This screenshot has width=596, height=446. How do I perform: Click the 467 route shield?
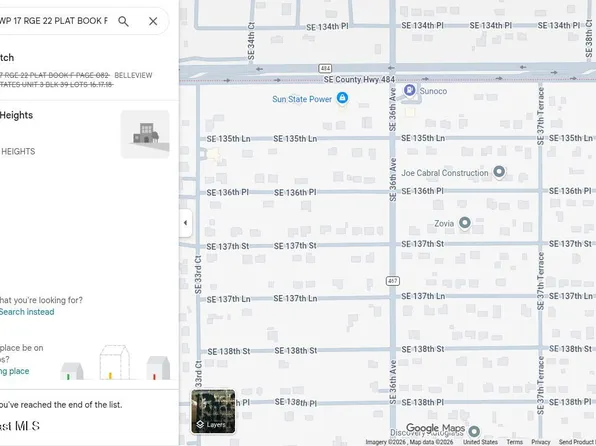point(393,281)
